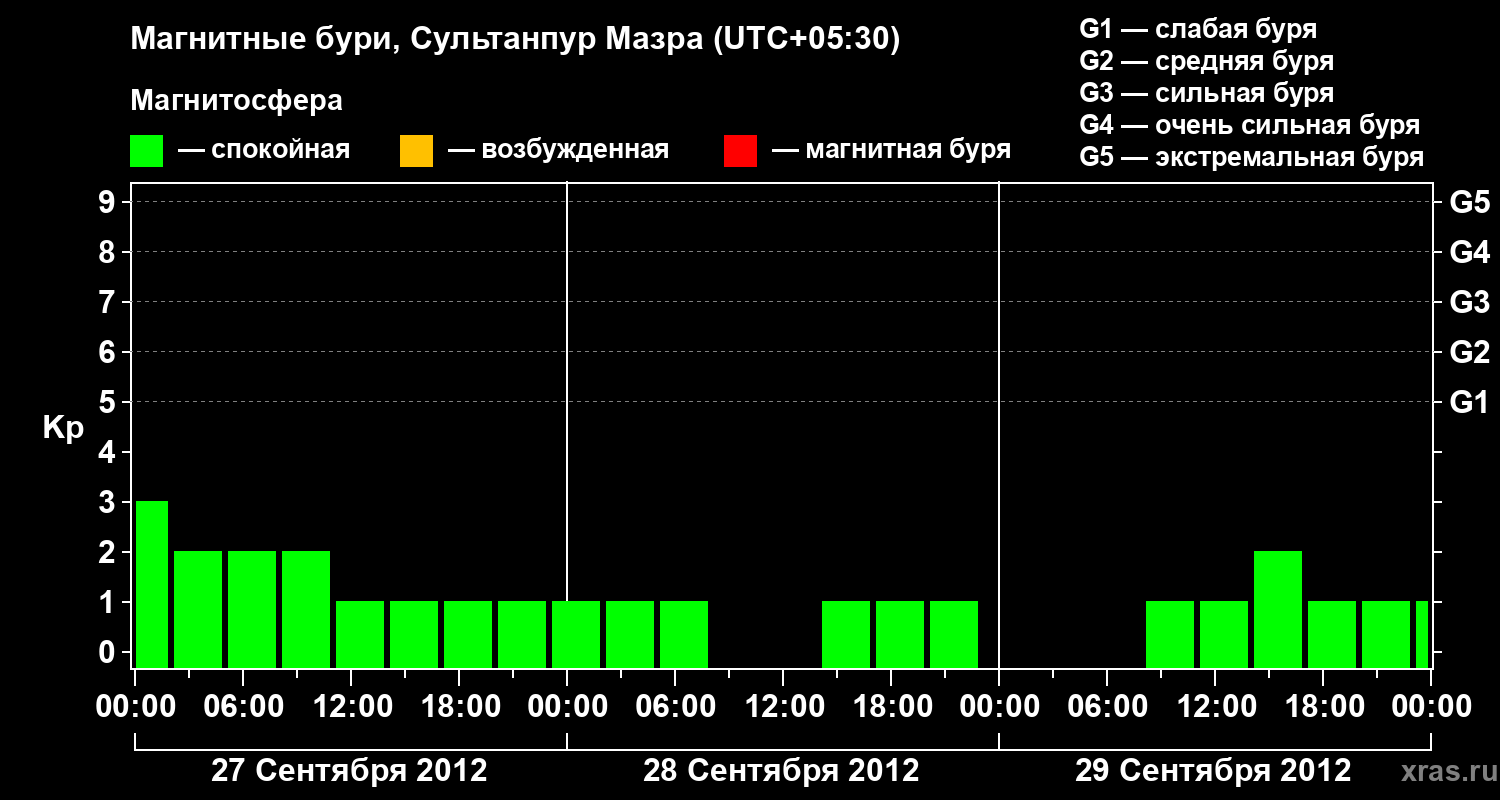Select the 'G3 — сильная буря' legend line
Image resolution: width=1500 pixels, height=800 pixels.
coord(1207,93)
